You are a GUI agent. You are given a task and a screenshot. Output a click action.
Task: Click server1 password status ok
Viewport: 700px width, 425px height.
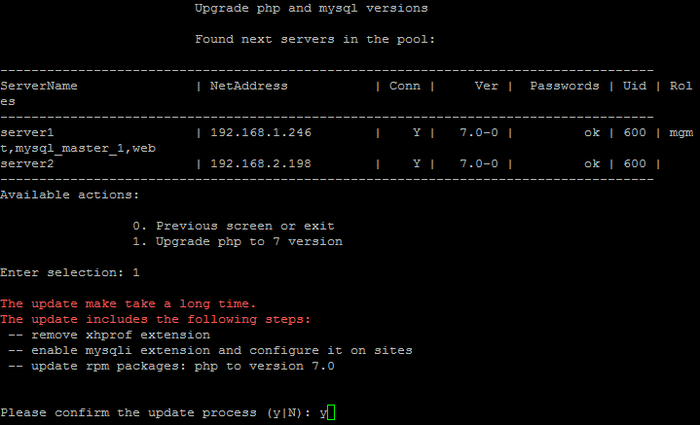pos(592,133)
